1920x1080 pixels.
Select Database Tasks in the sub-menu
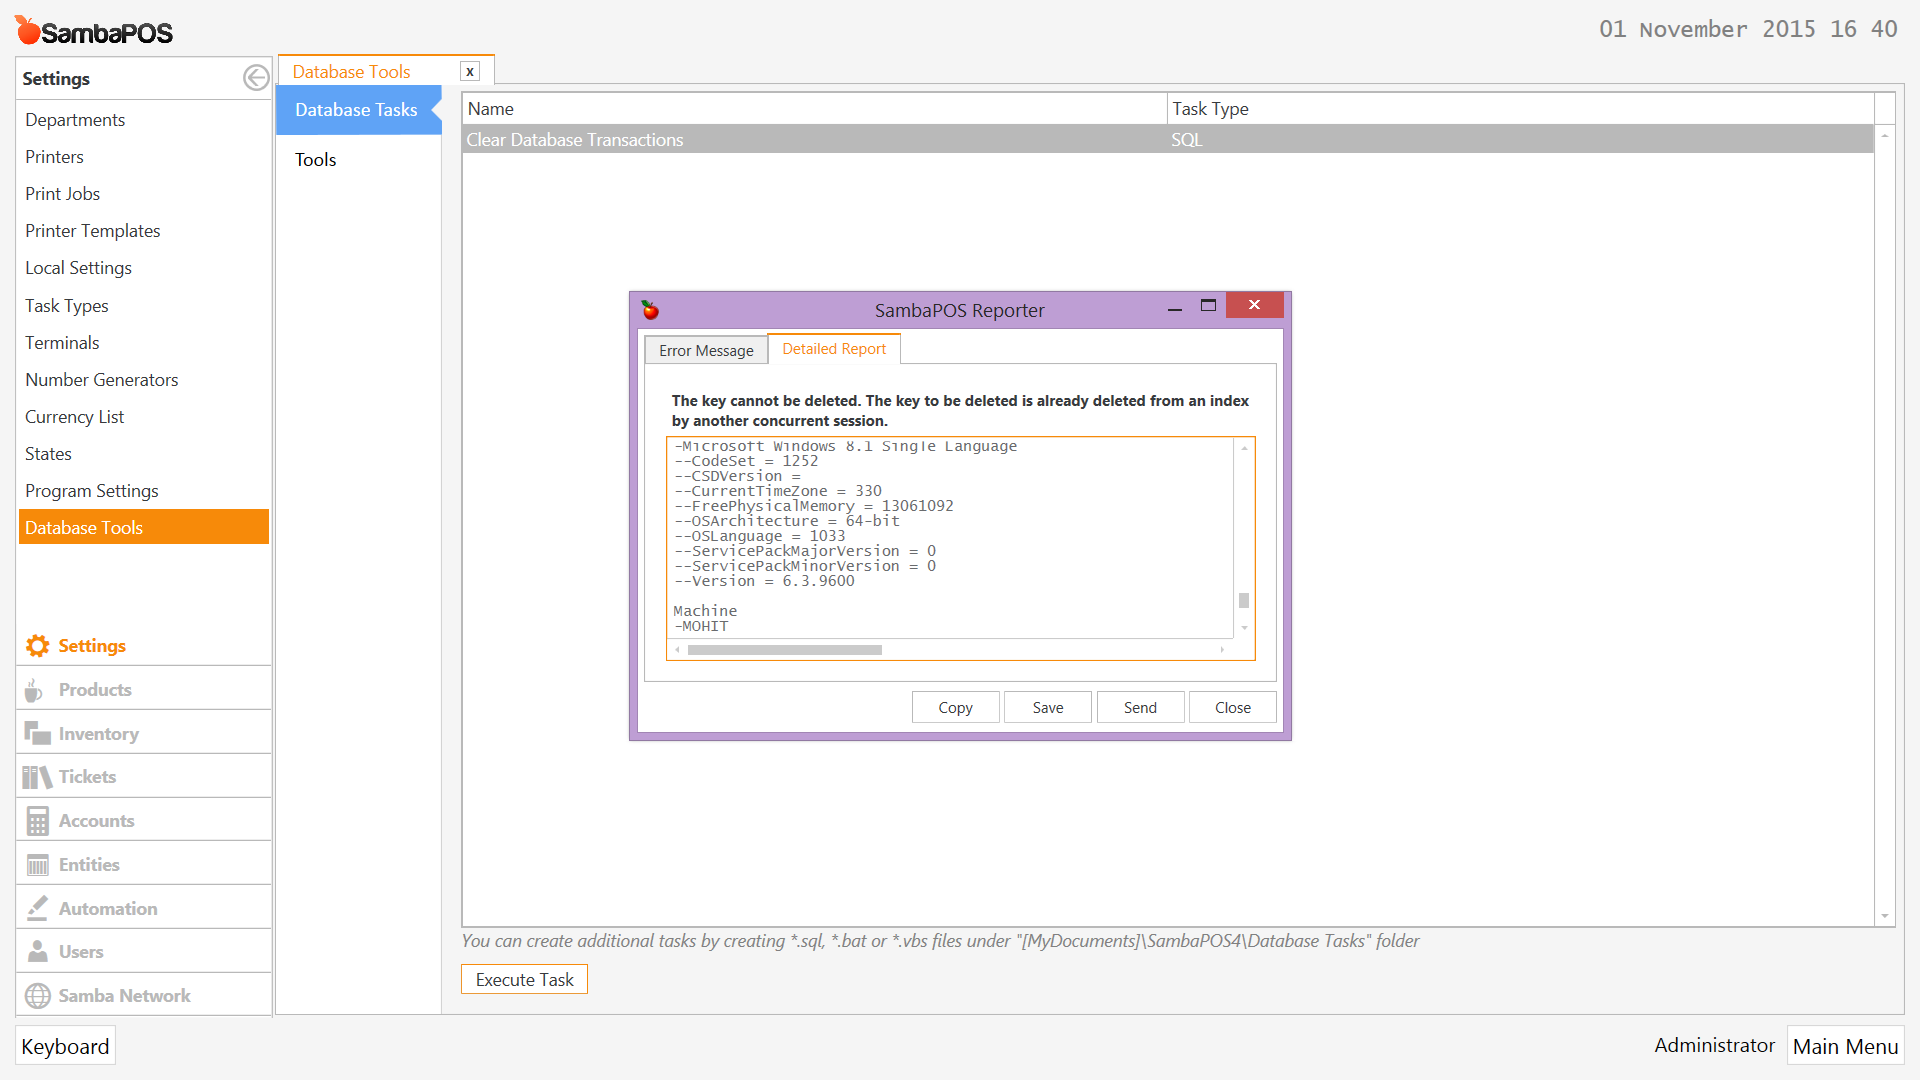click(x=358, y=110)
